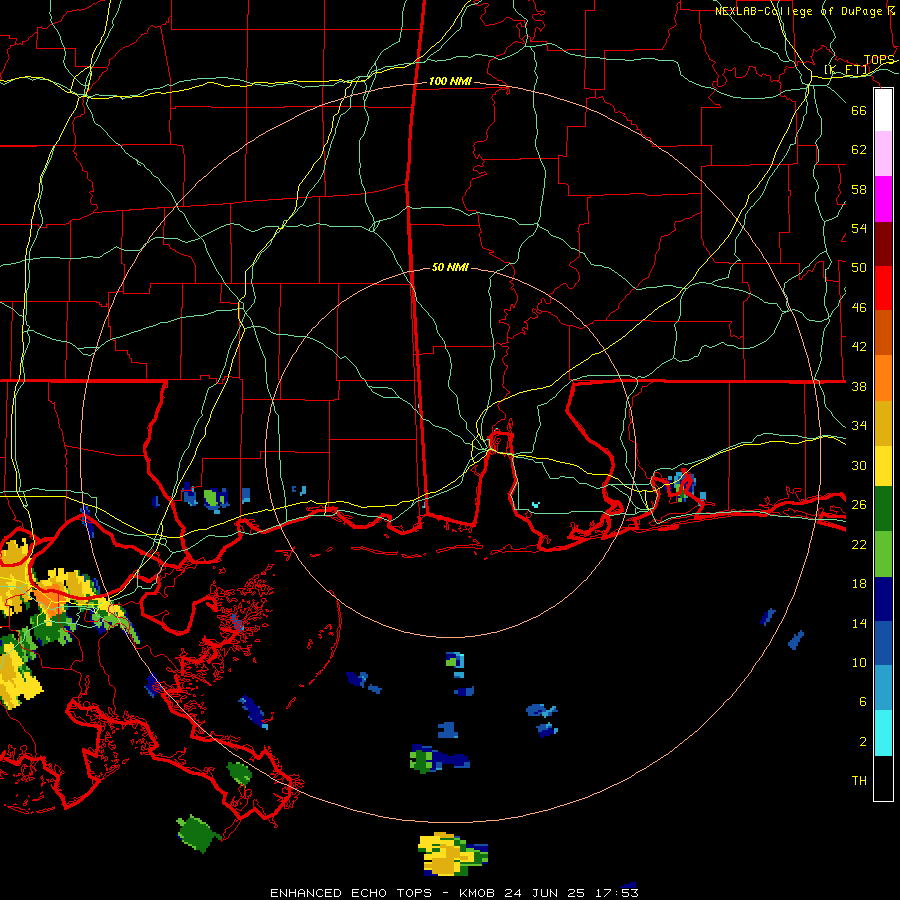The height and width of the screenshot is (900, 900).
Task: Click the cyan legend swatch
Action: click(x=883, y=733)
